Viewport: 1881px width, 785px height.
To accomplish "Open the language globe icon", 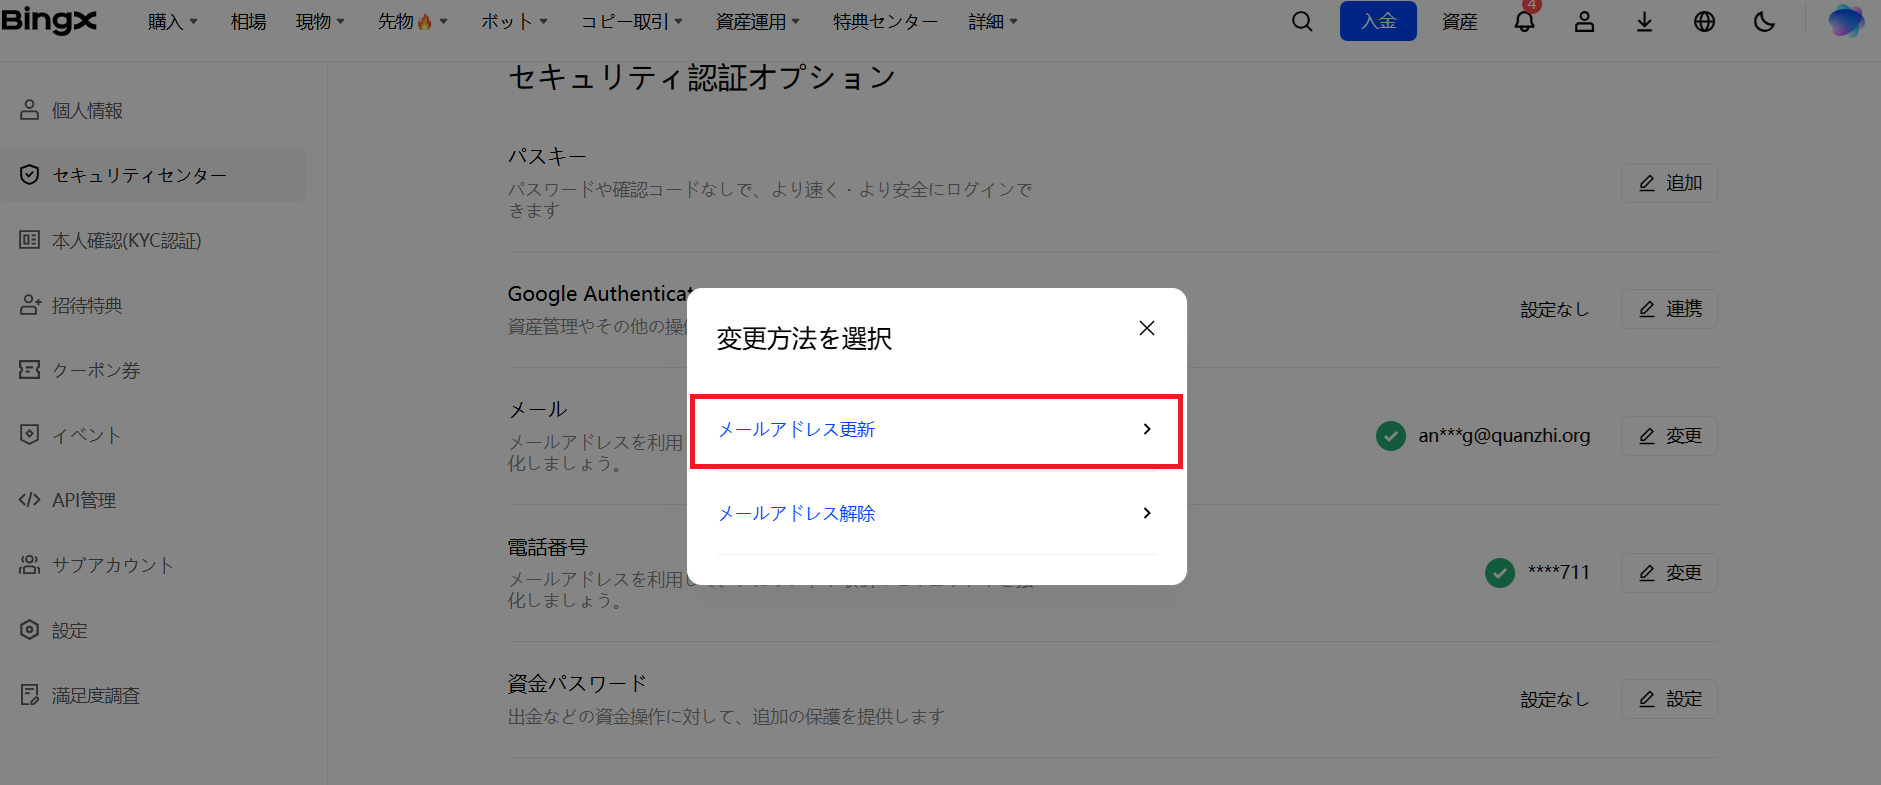I will pyautogui.click(x=1704, y=22).
